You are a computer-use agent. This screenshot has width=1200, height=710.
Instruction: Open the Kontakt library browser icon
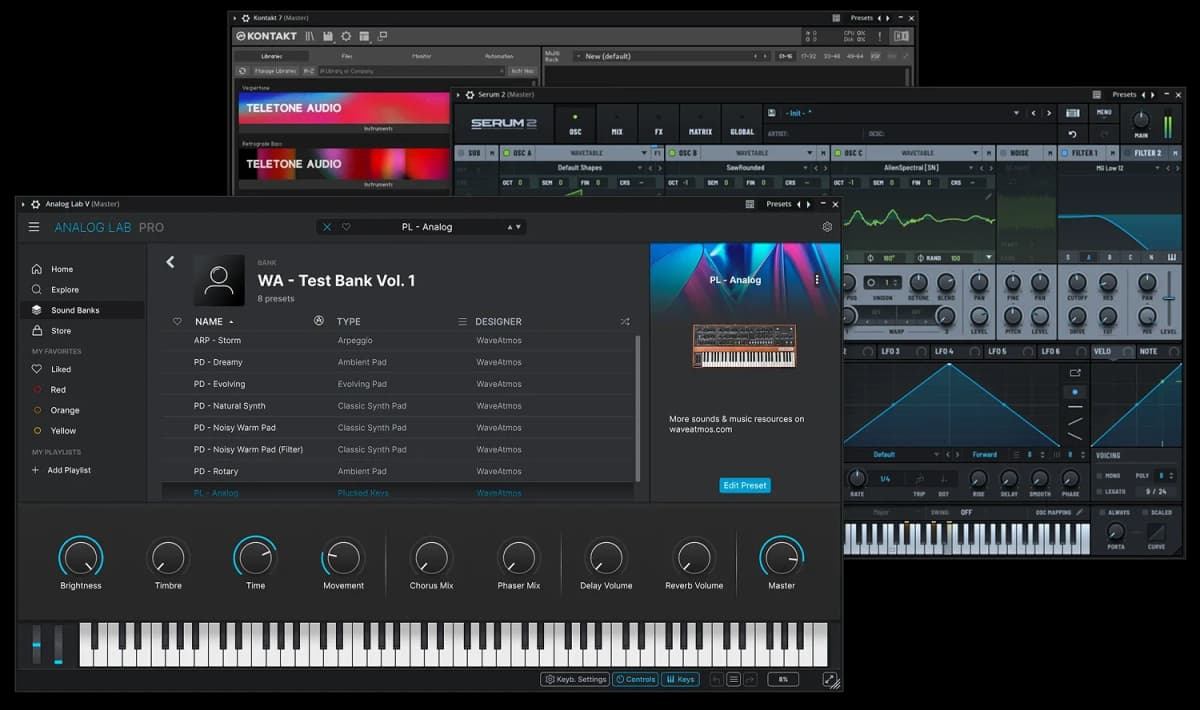click(310, 36)
